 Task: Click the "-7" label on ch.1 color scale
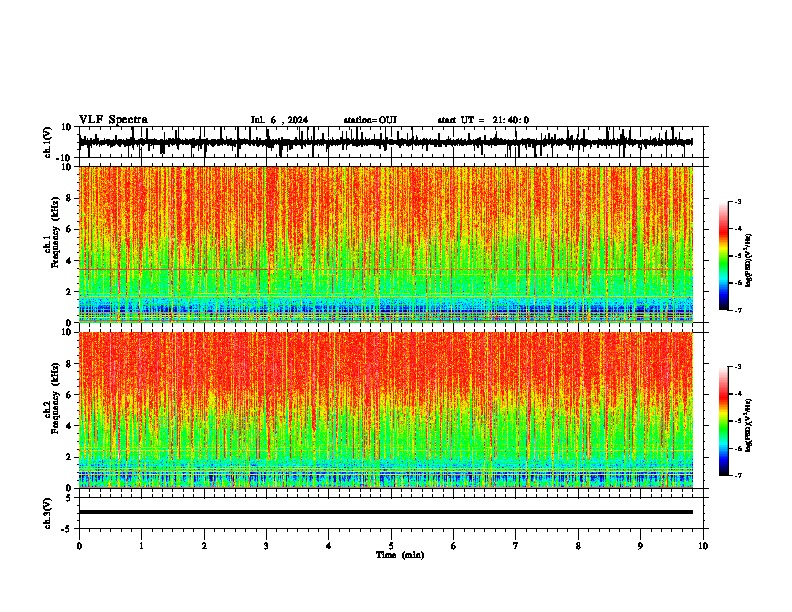(737, 310)
